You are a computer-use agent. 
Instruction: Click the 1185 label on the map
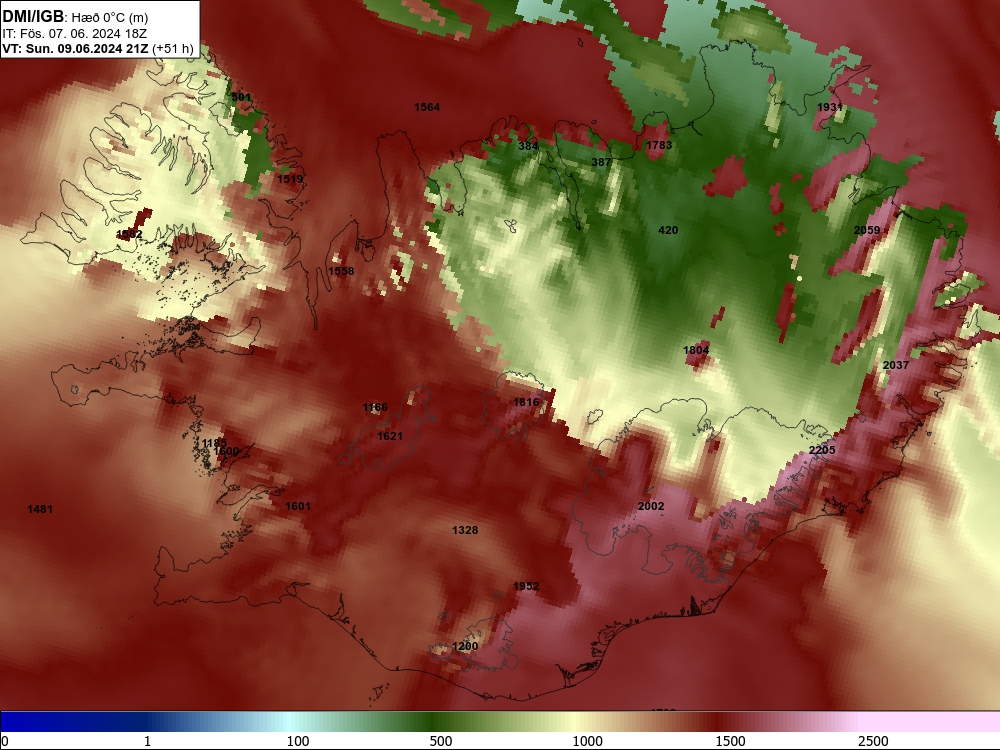click(214, 443)
